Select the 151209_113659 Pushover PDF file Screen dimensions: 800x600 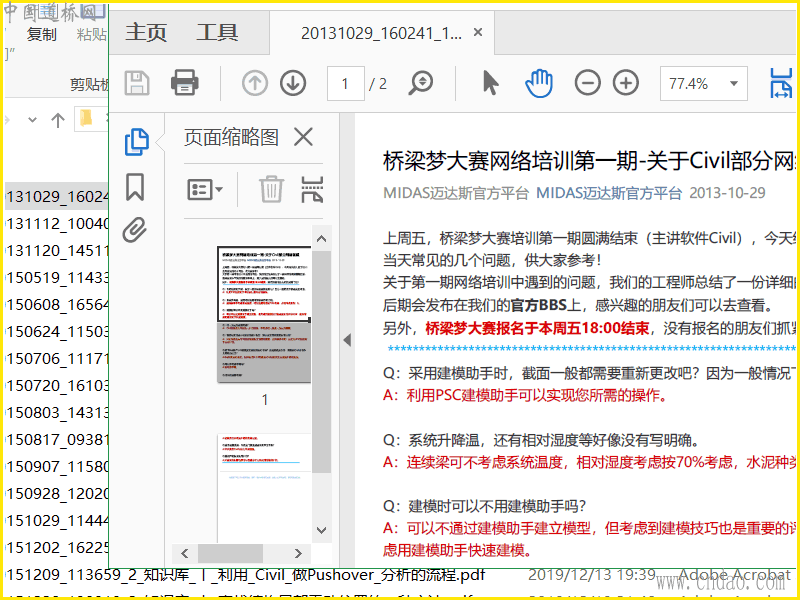245,576
